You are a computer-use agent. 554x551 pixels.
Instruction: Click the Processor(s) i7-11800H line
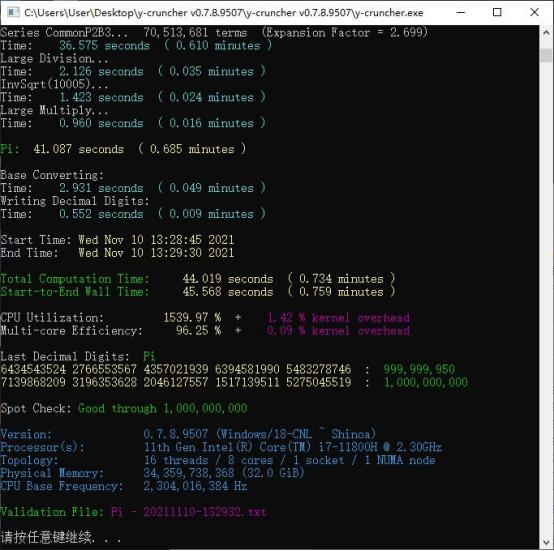221,447
